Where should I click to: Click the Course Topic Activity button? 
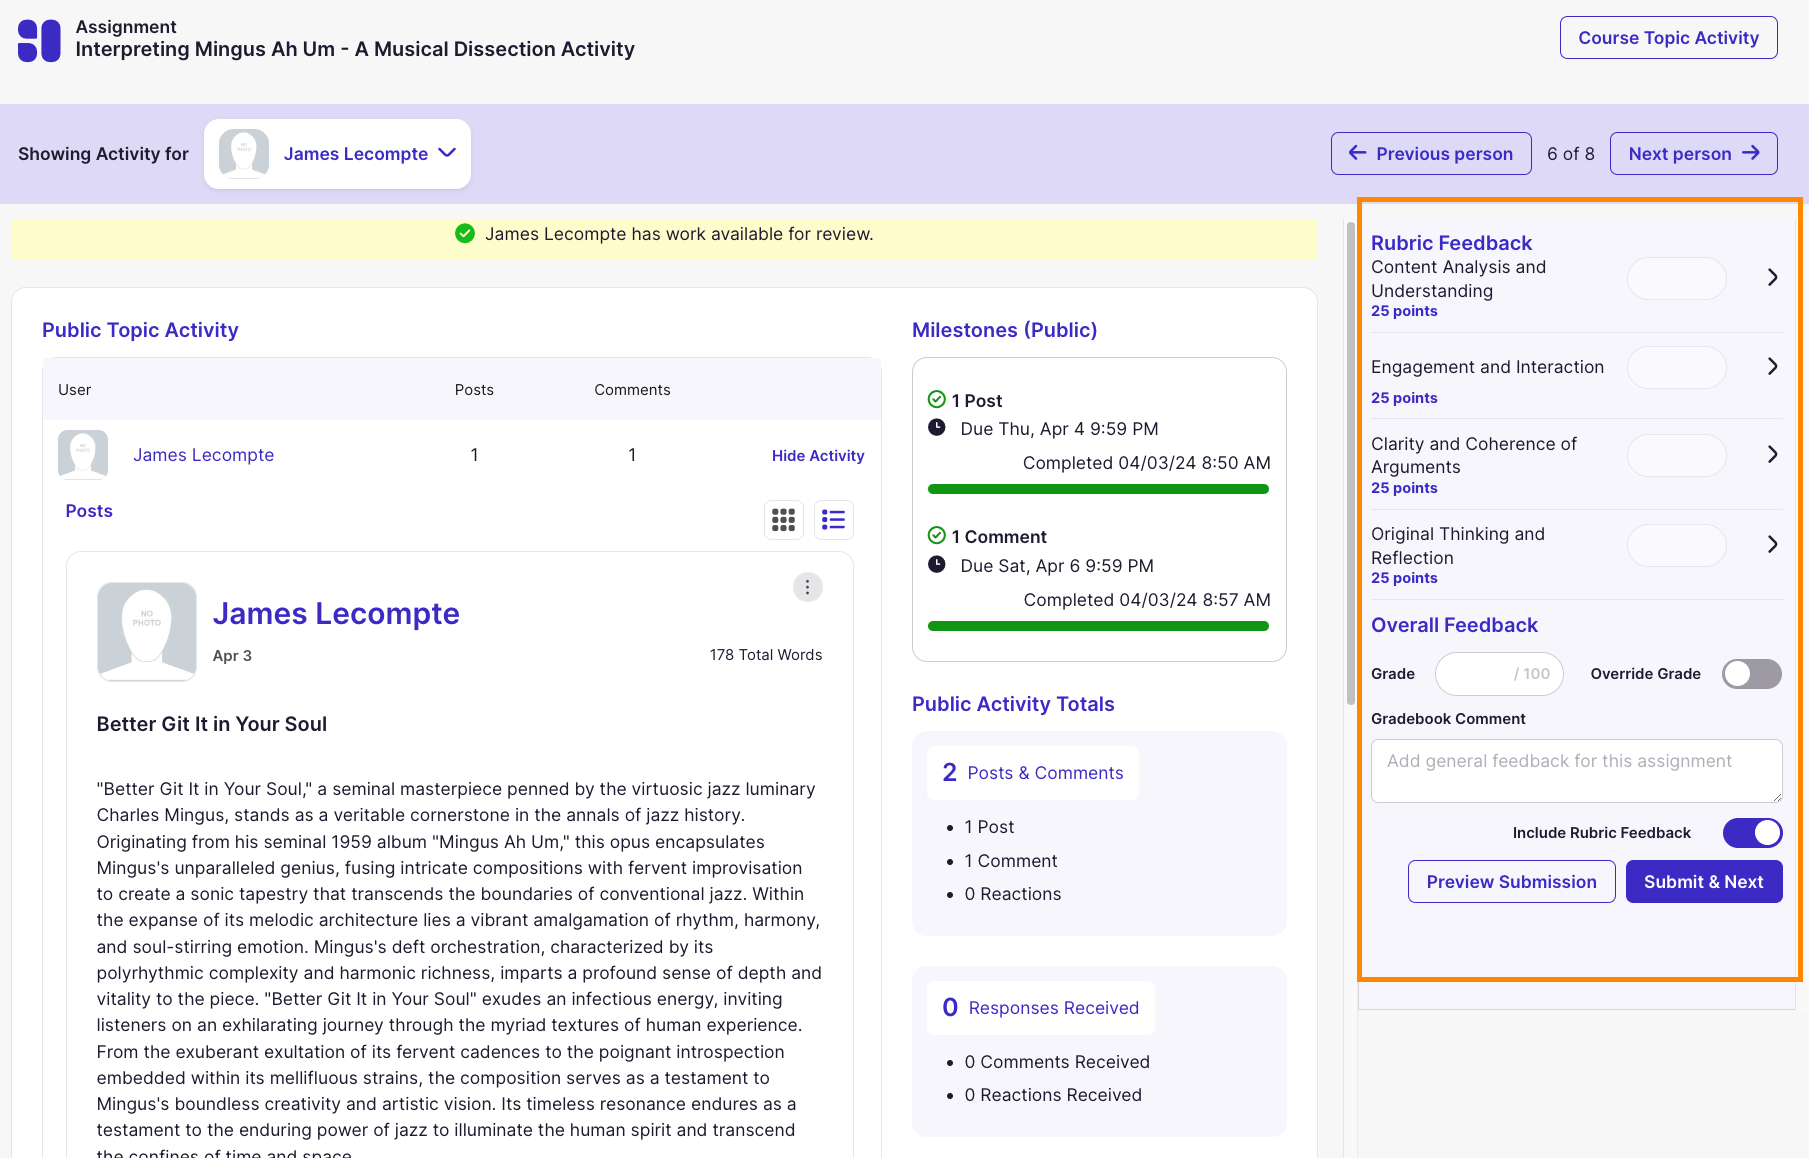(1668, 38)
